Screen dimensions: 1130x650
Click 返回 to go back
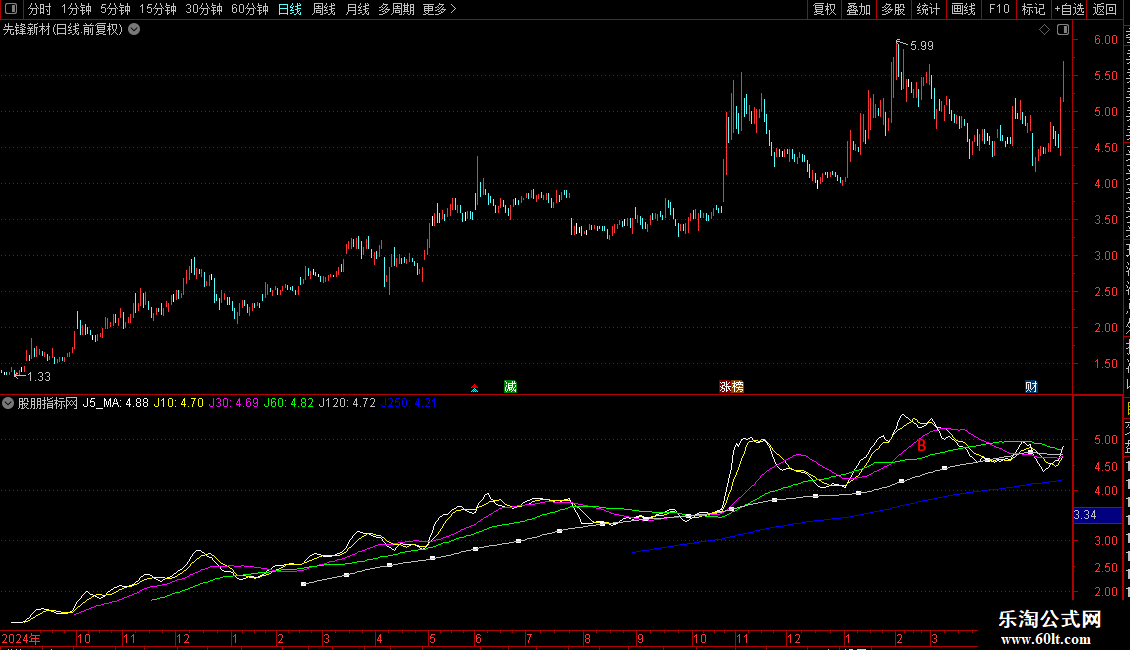pyautogui.click(x=1105, y=9)
